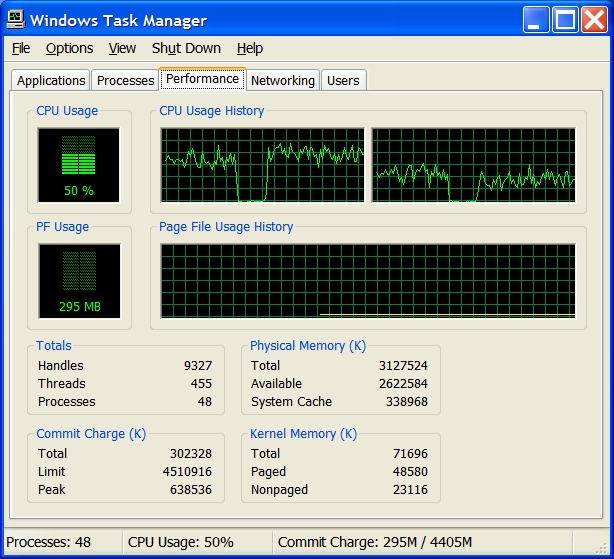Screen dimensions: 614x559
Task: Click the Totals Processes value 48
Action: click(x=205, y=402)
